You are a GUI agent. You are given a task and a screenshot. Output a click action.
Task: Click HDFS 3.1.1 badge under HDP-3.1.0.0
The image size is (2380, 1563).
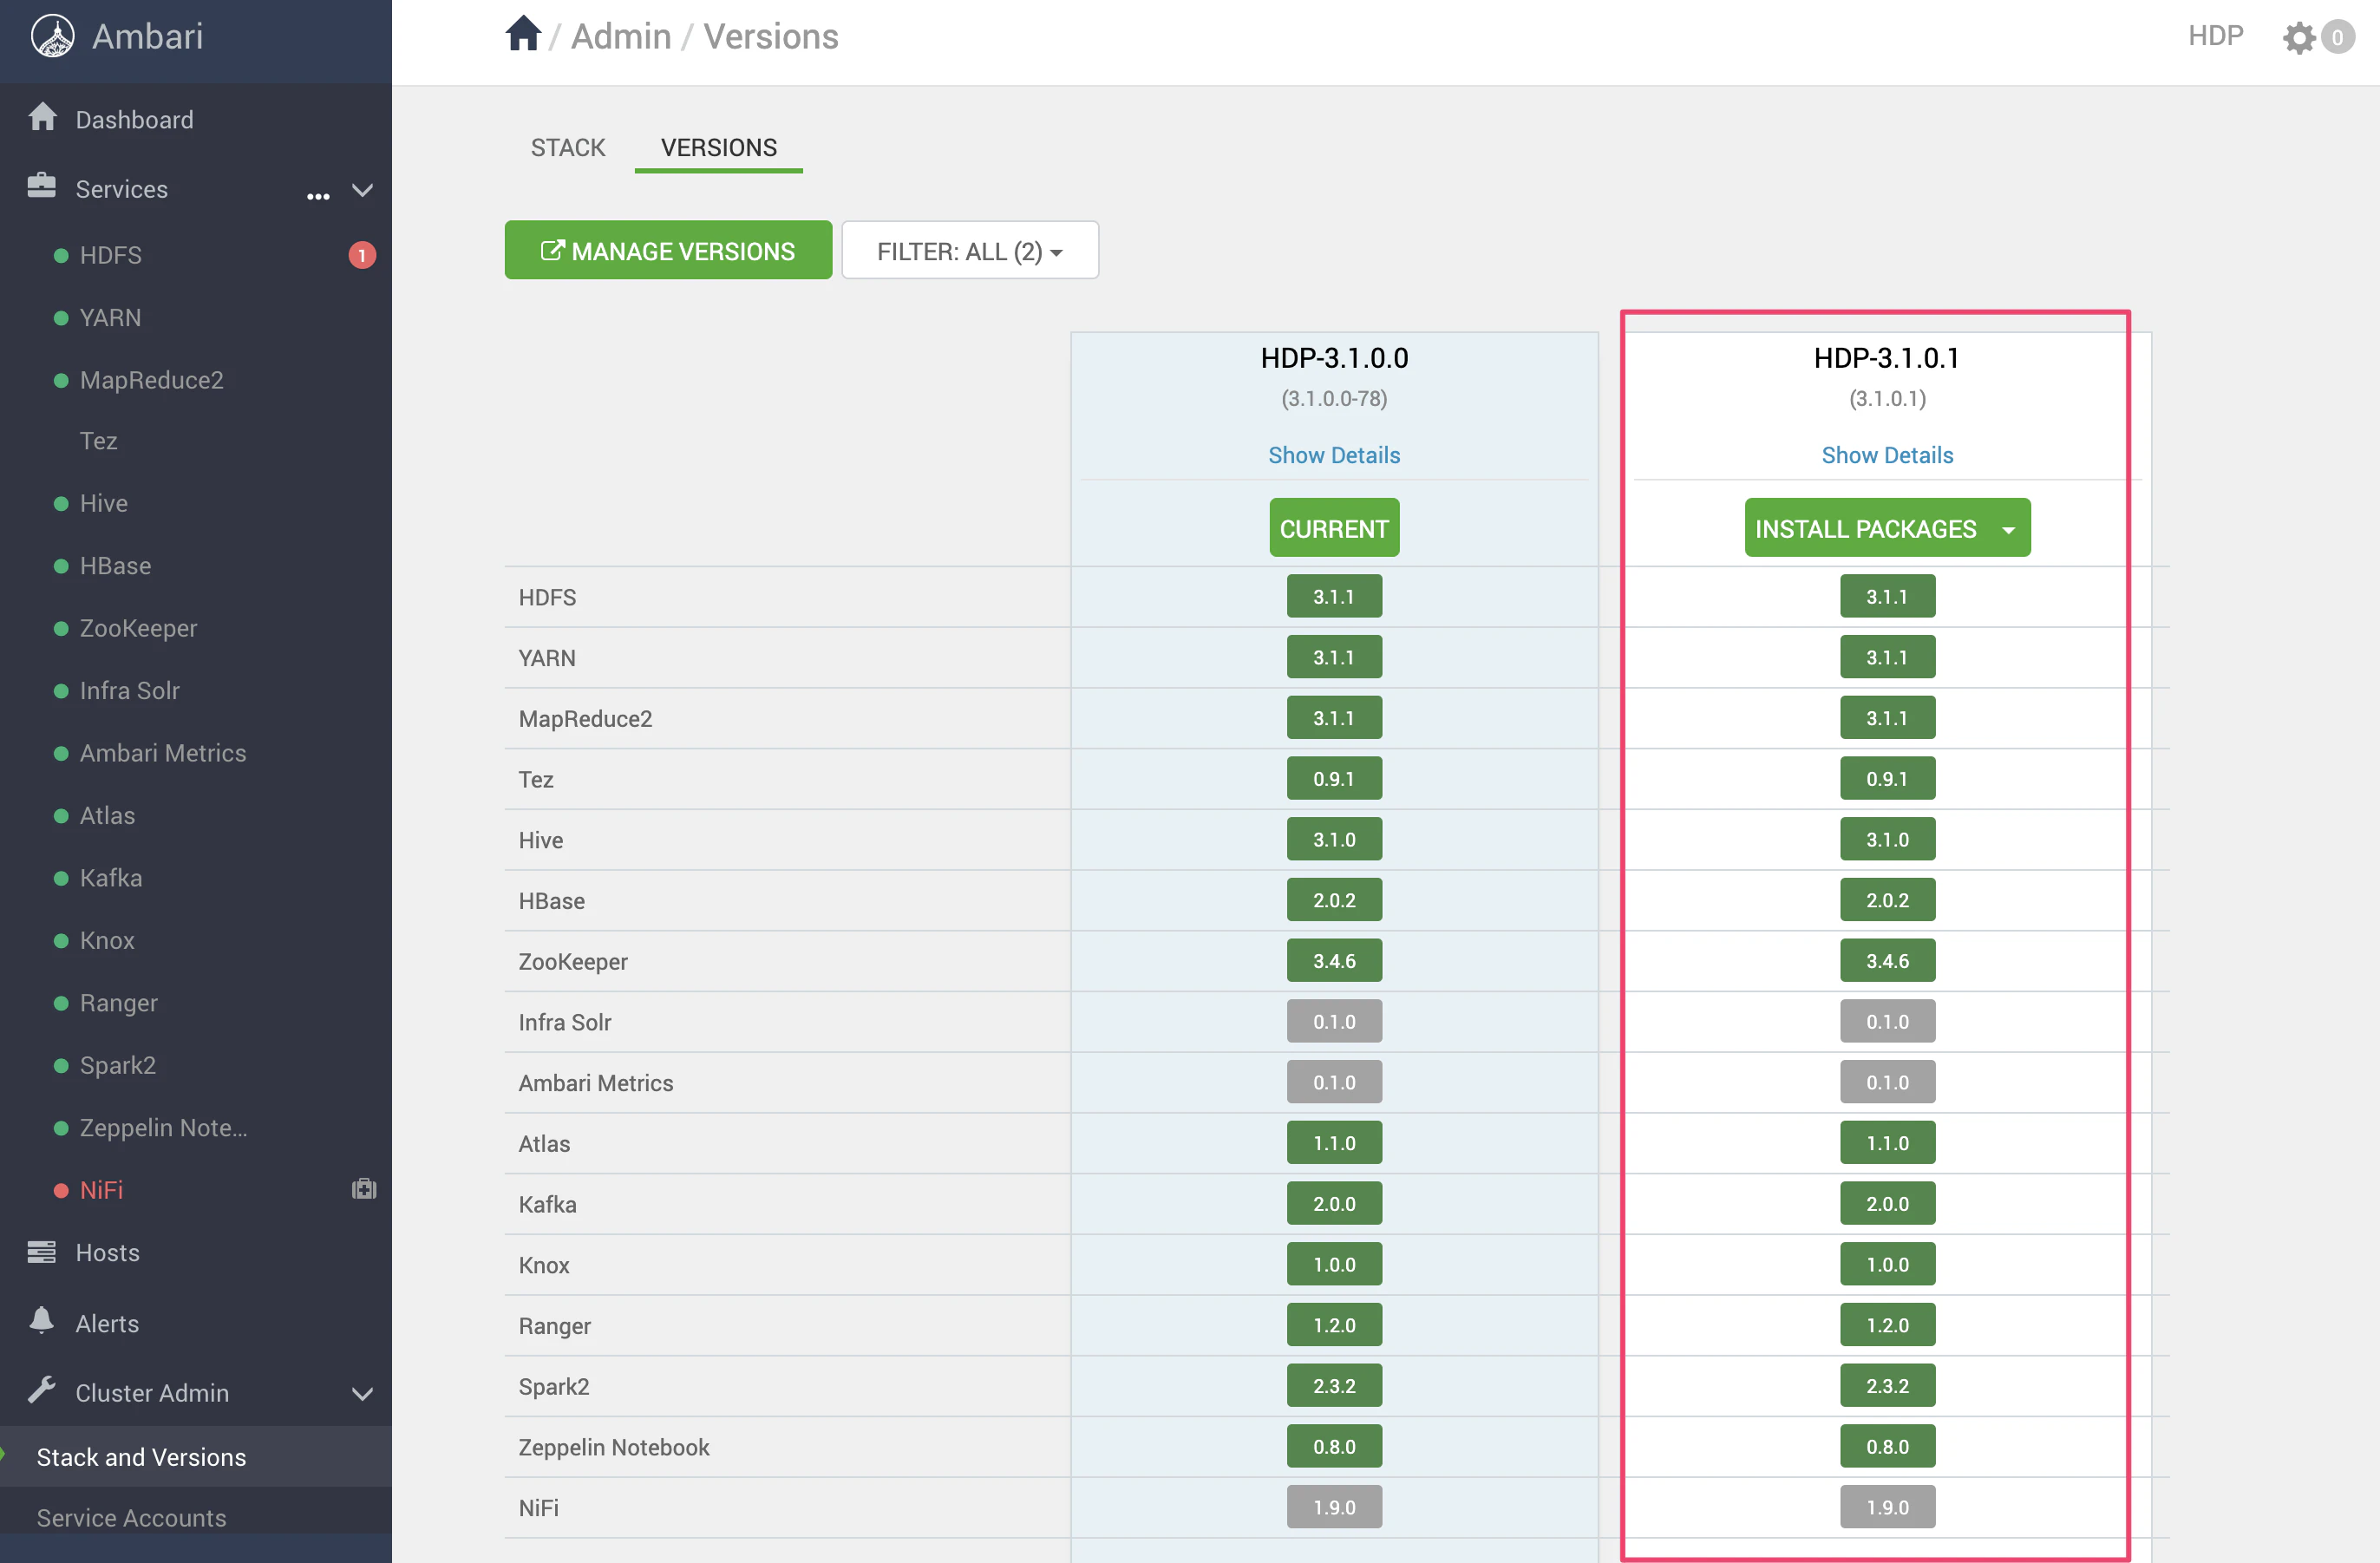click(x=1334, y=597)
